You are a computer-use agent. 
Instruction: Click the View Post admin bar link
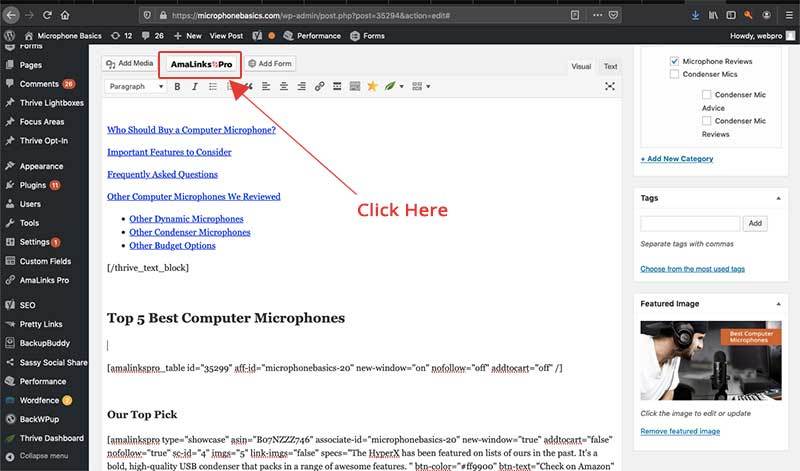tap(226, 36)
